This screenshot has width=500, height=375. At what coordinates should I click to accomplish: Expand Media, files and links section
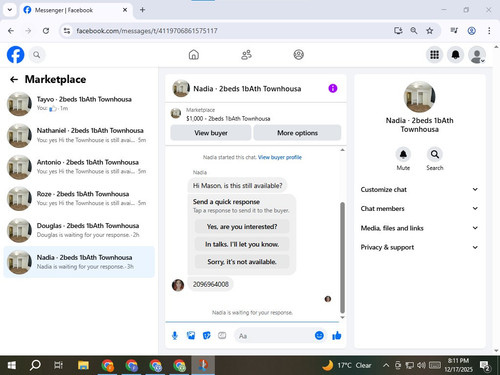(x=419, y=228)
